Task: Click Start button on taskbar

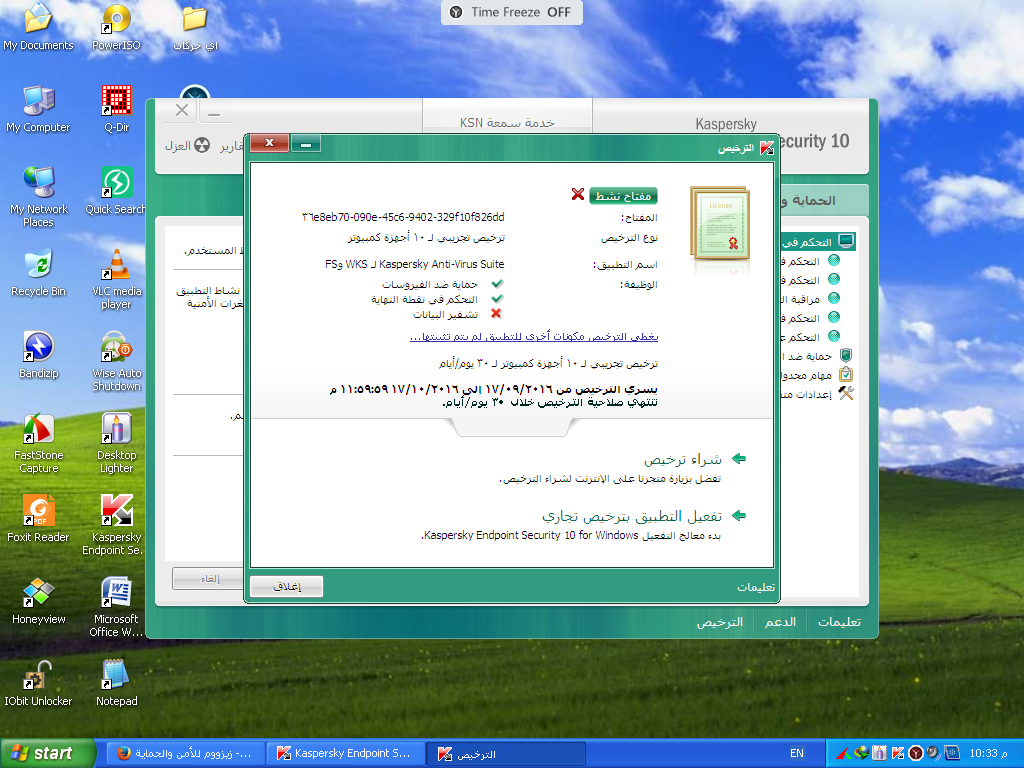Action: (48, 753)
